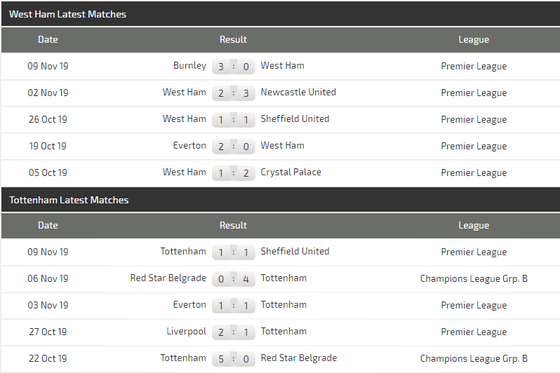Click the Newcastle United team name
Screen dimensions: 560x373
[x=298, y=92]
